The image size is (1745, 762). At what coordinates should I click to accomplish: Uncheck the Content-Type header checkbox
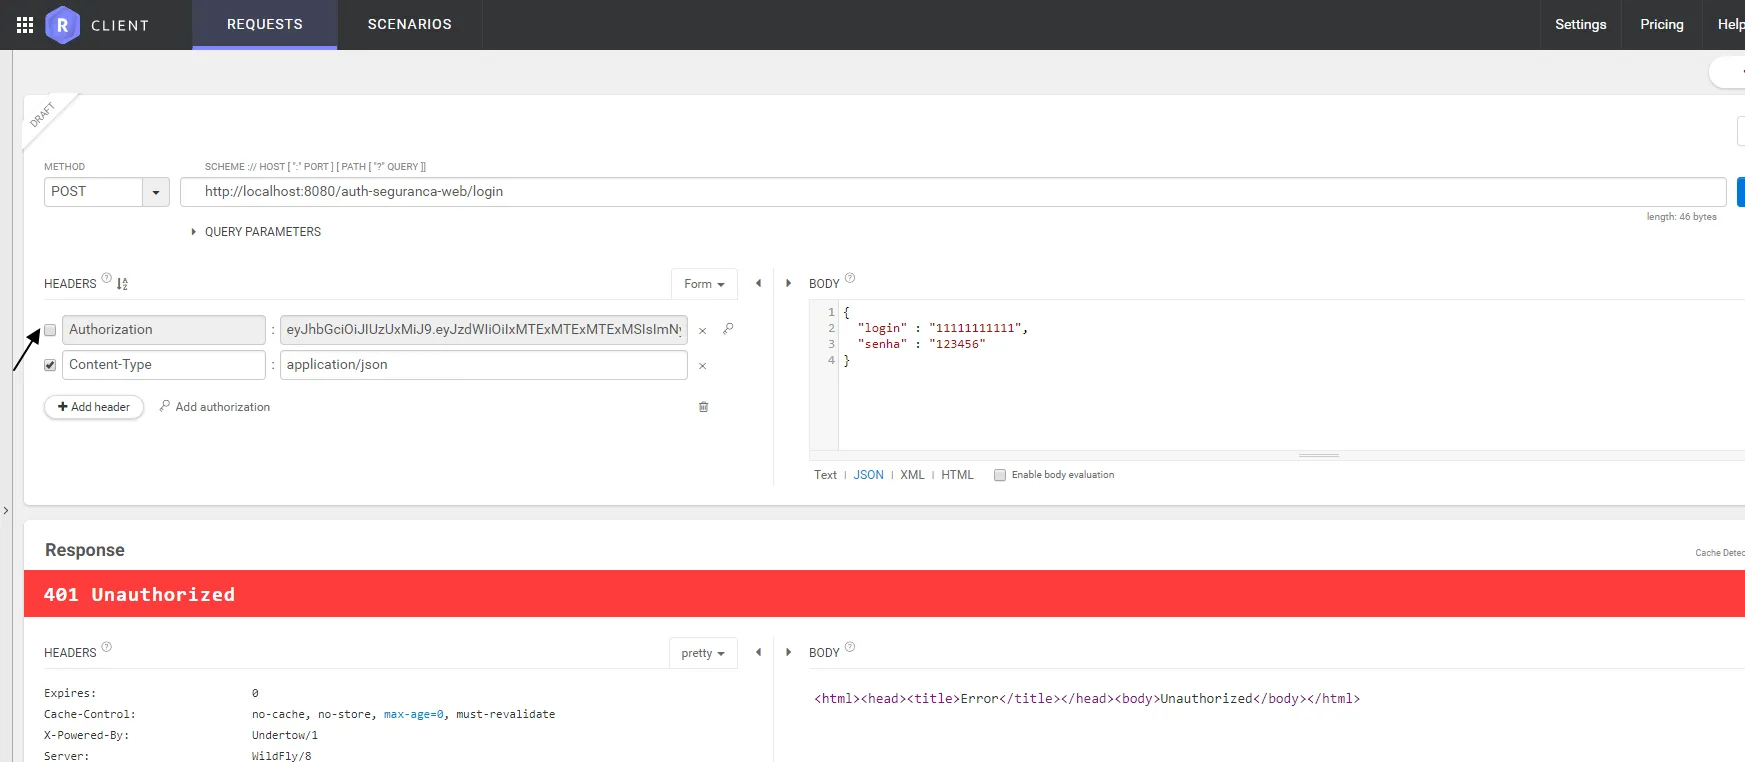[50, 365]
